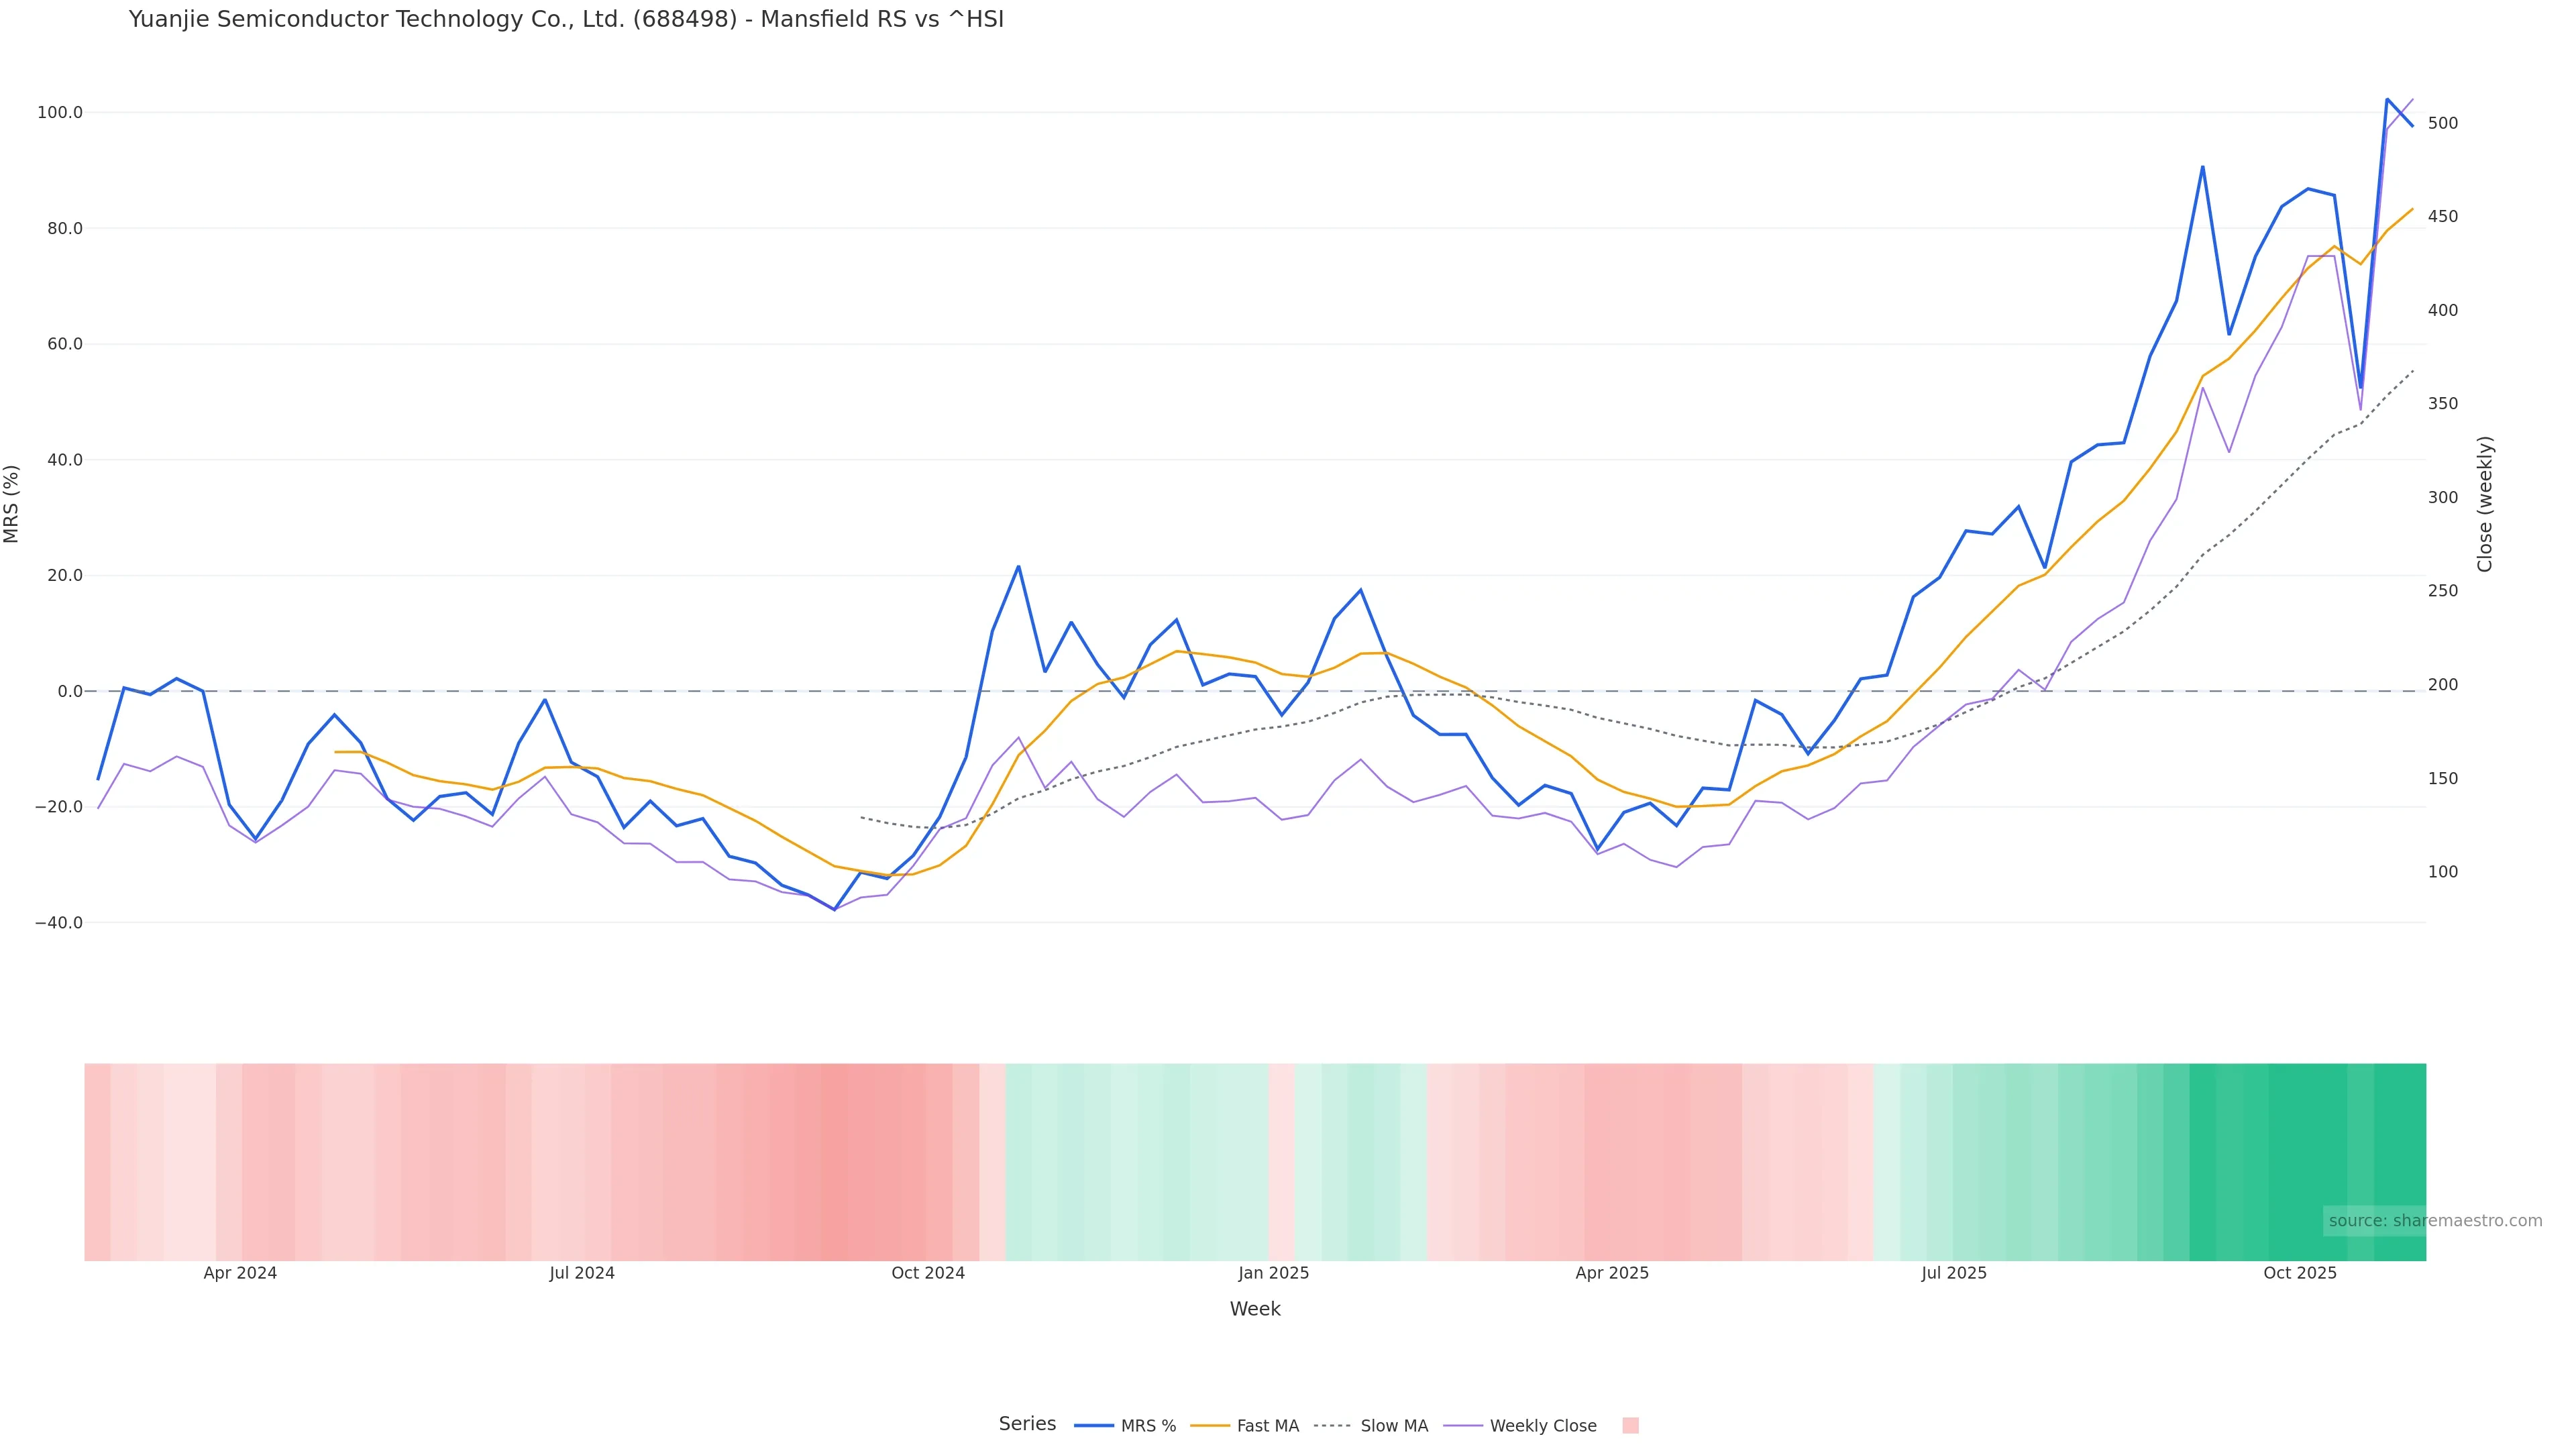Viewport: 2576px width, 1449px height.
Task: Click the '80.0' left axis tick
Action: pyautogui.click(x=64, y=229)
